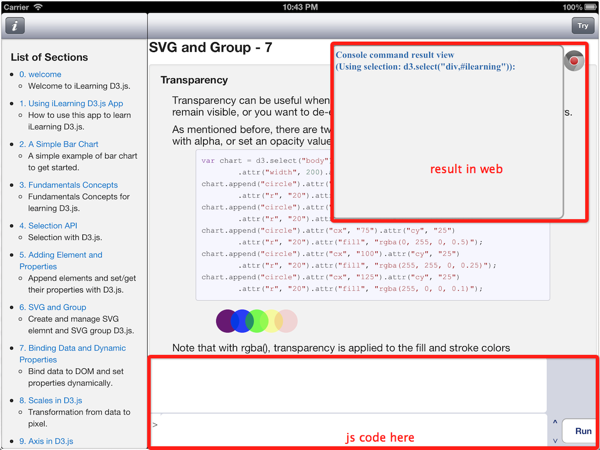Viewport: 600px width, 450px height.
Task: Open 8. Scales in D3.js section
Action: (51, 400)
